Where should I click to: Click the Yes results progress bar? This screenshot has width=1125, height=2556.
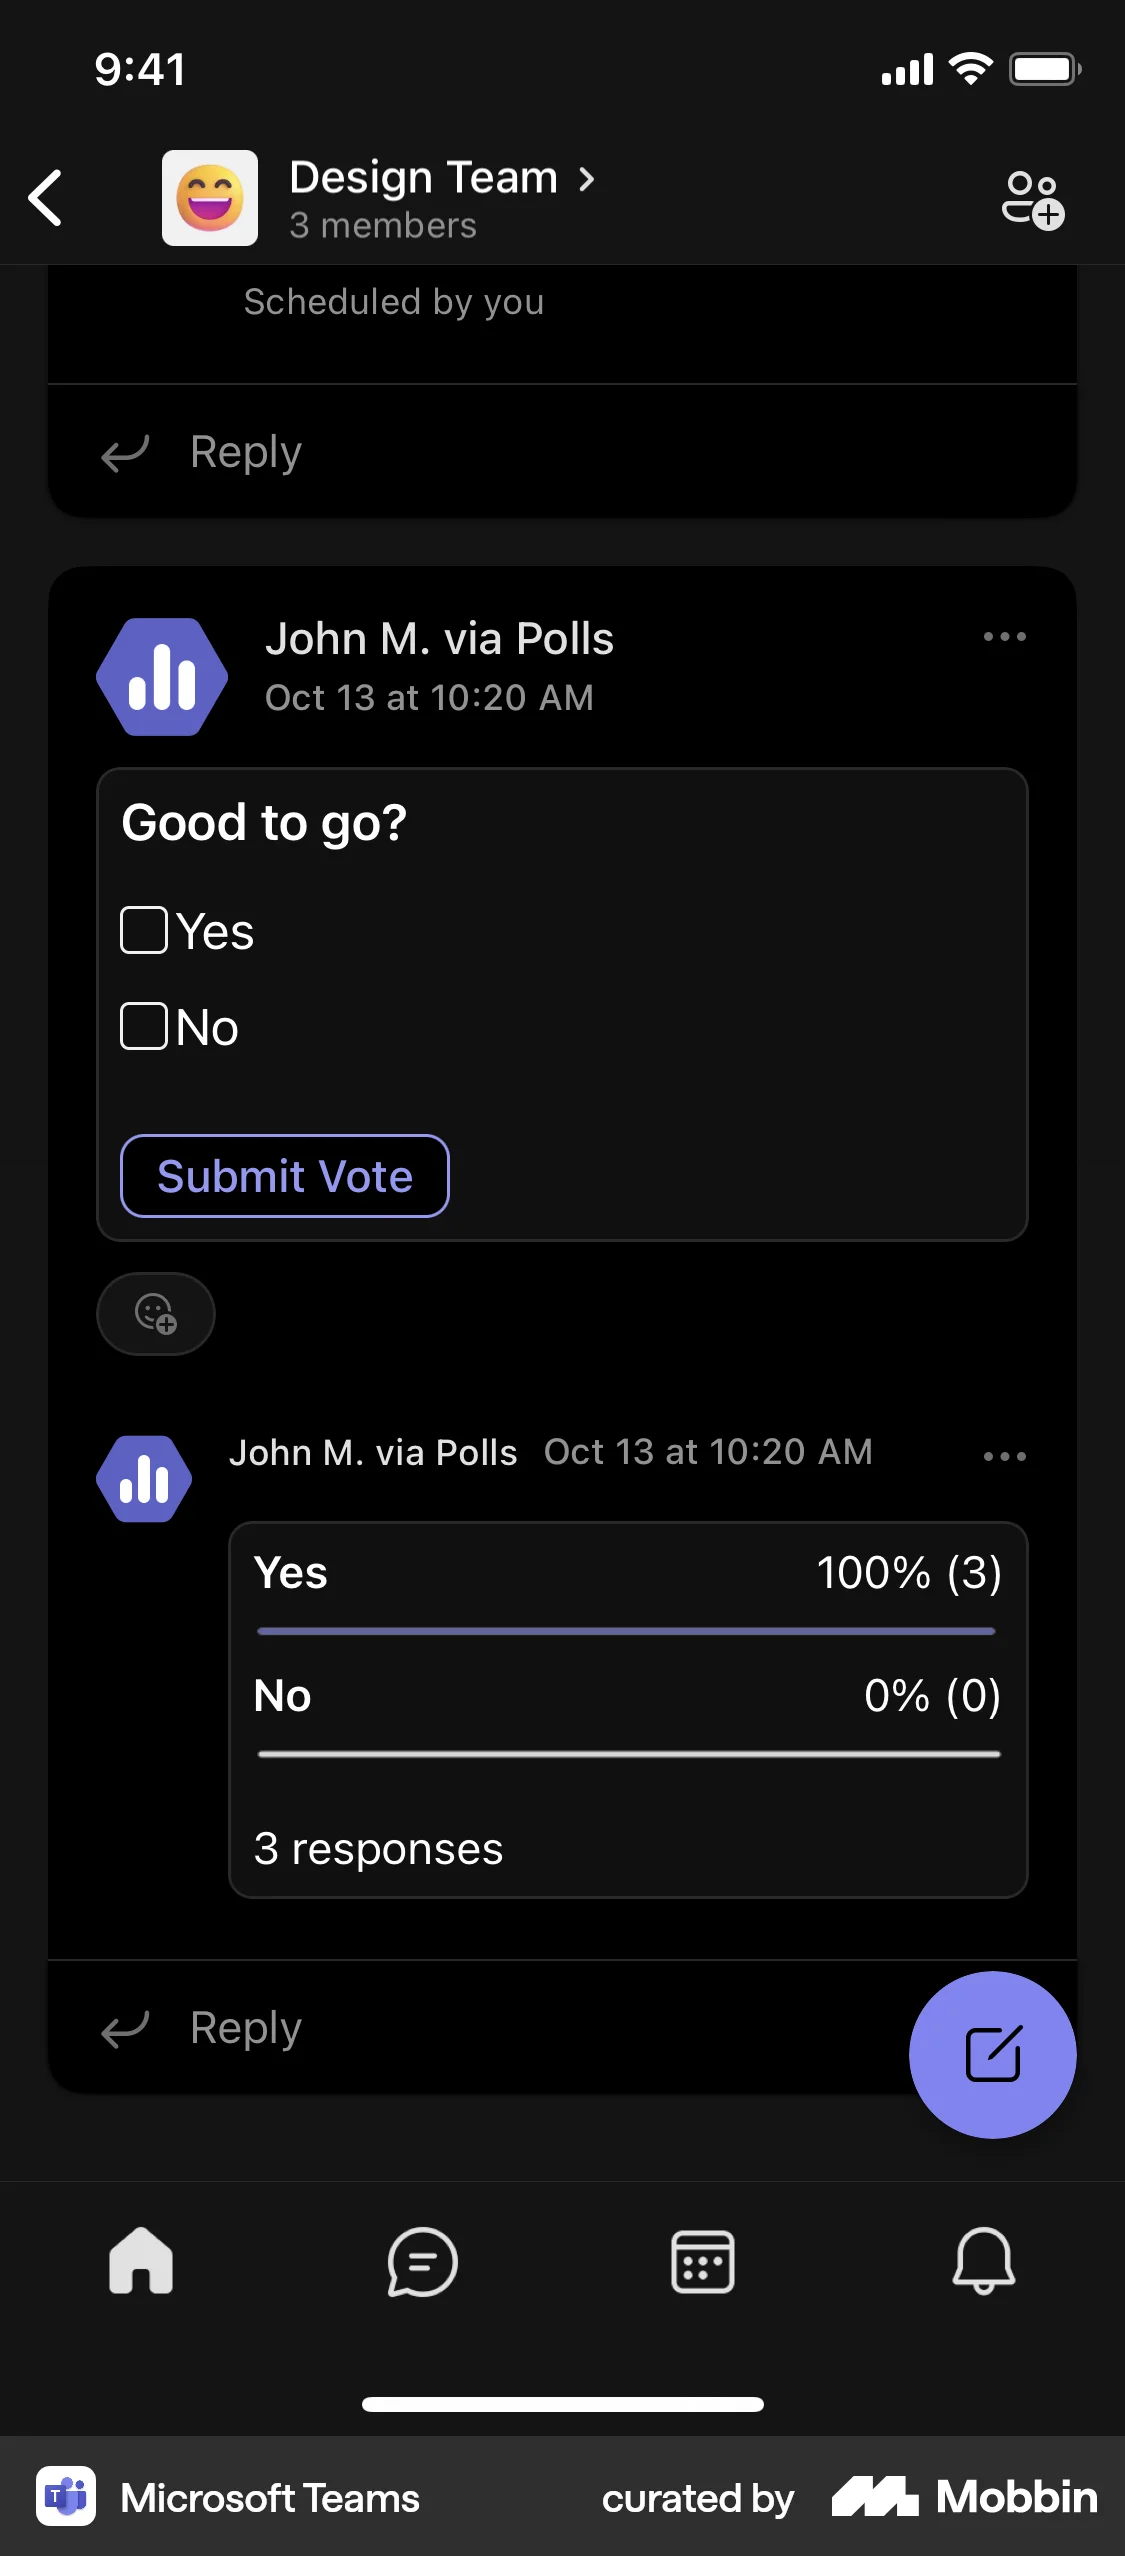tap(626, 1630)
